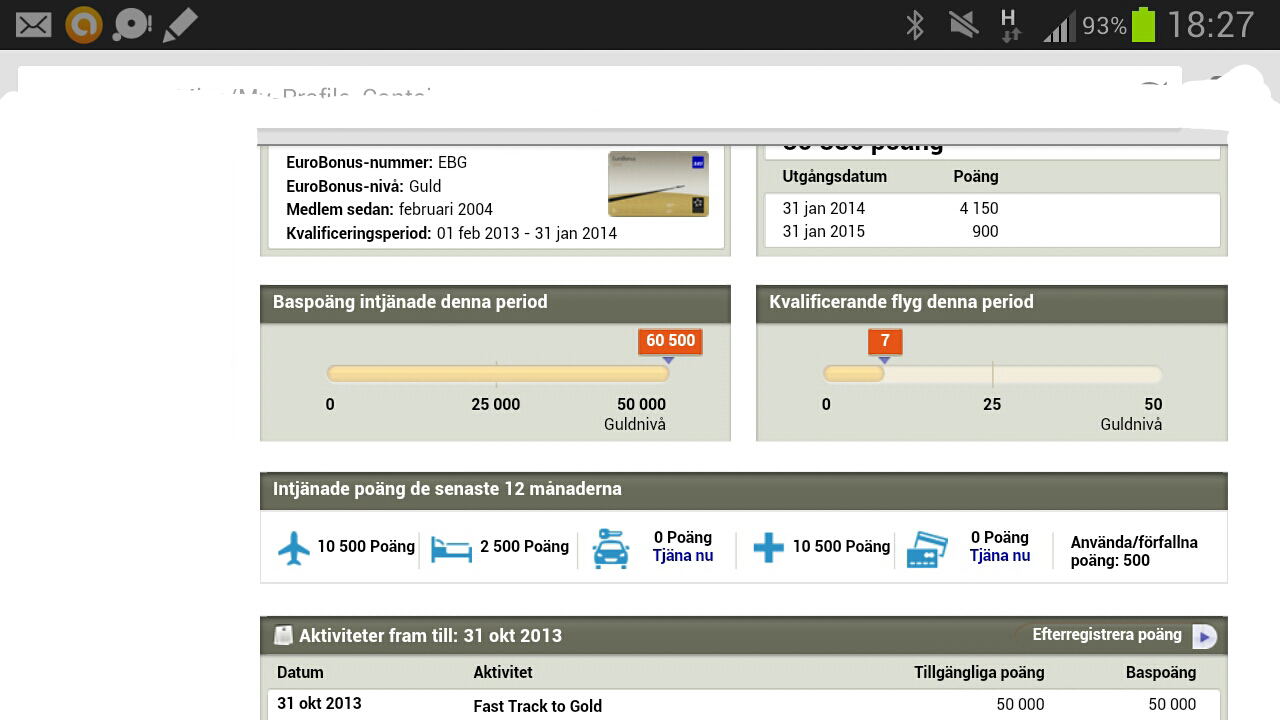Click the Tillgängliga poäng column header
The height and width of the screenshot is (720, 1280).
tap(979, 673)
